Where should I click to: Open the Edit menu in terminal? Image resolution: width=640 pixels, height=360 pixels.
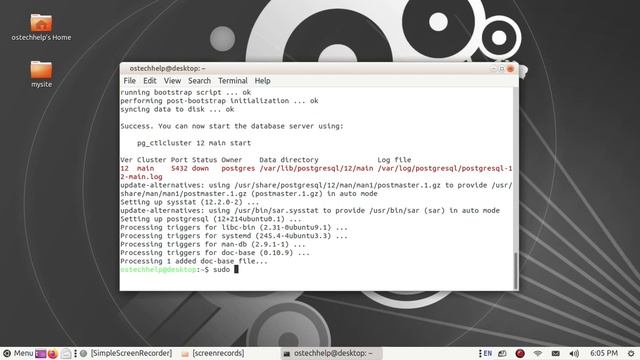pos(150,81)
